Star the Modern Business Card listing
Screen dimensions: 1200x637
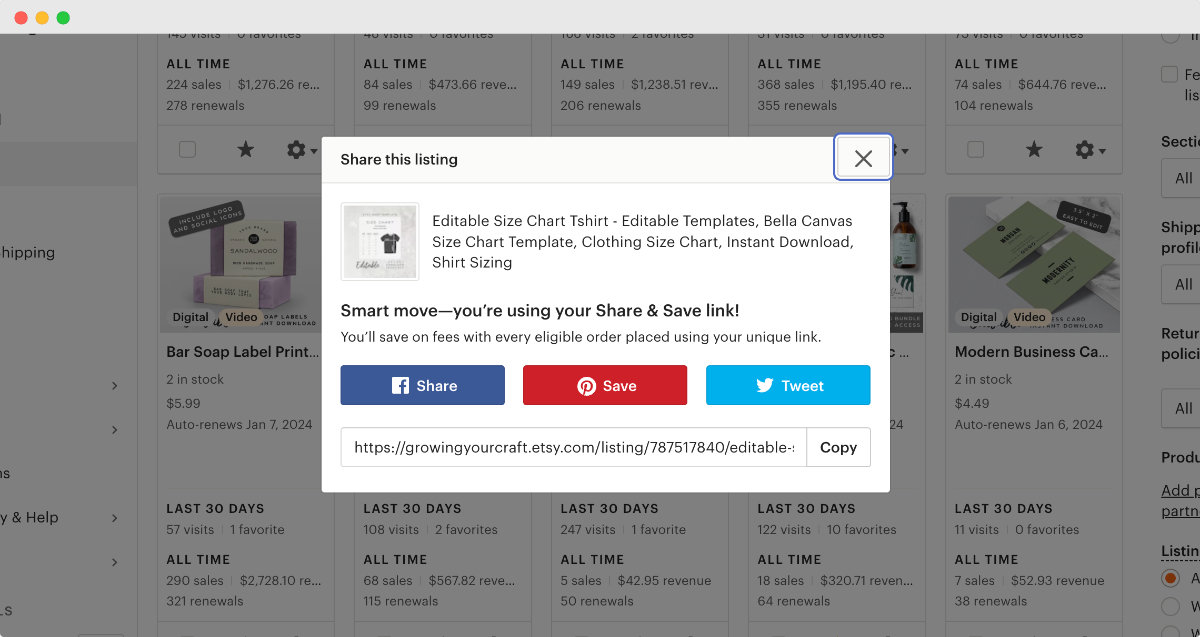coord(1033,150)
